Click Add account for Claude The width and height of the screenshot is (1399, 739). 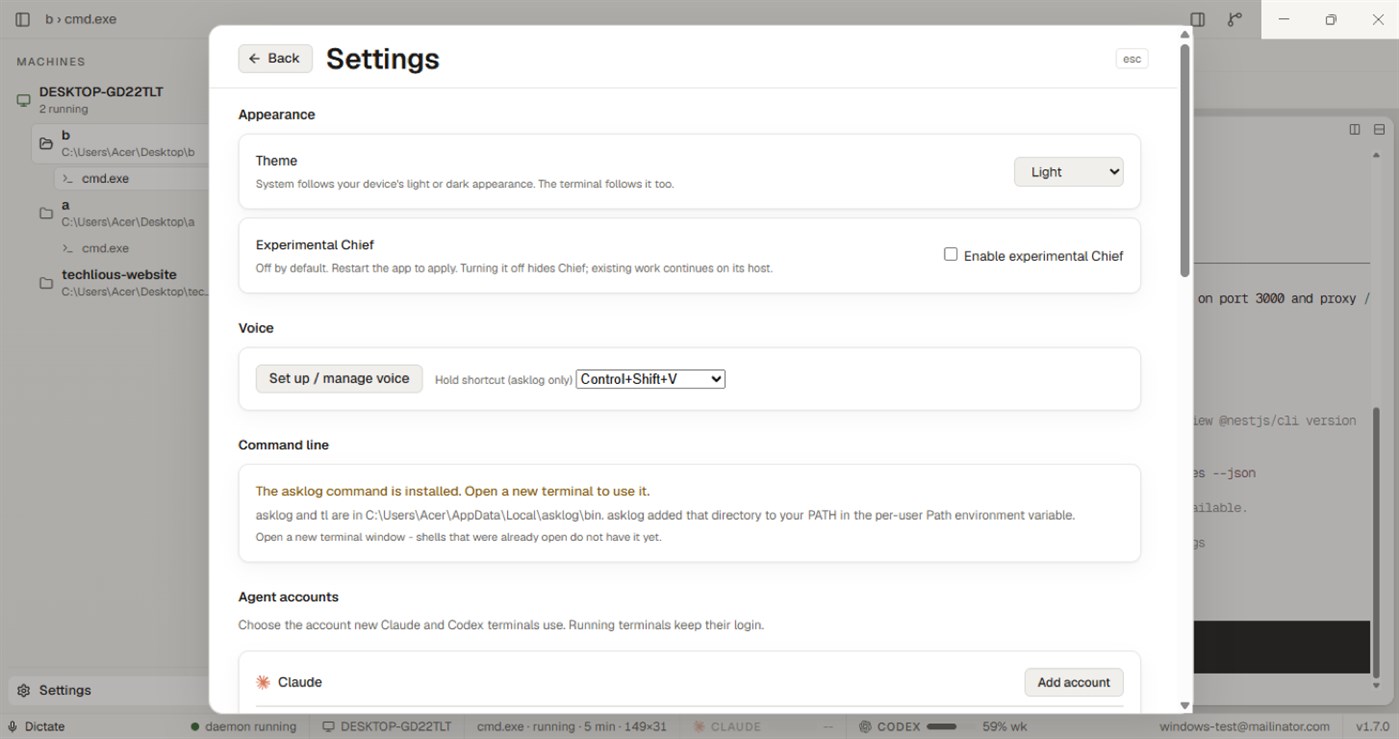coord(1074,682)
